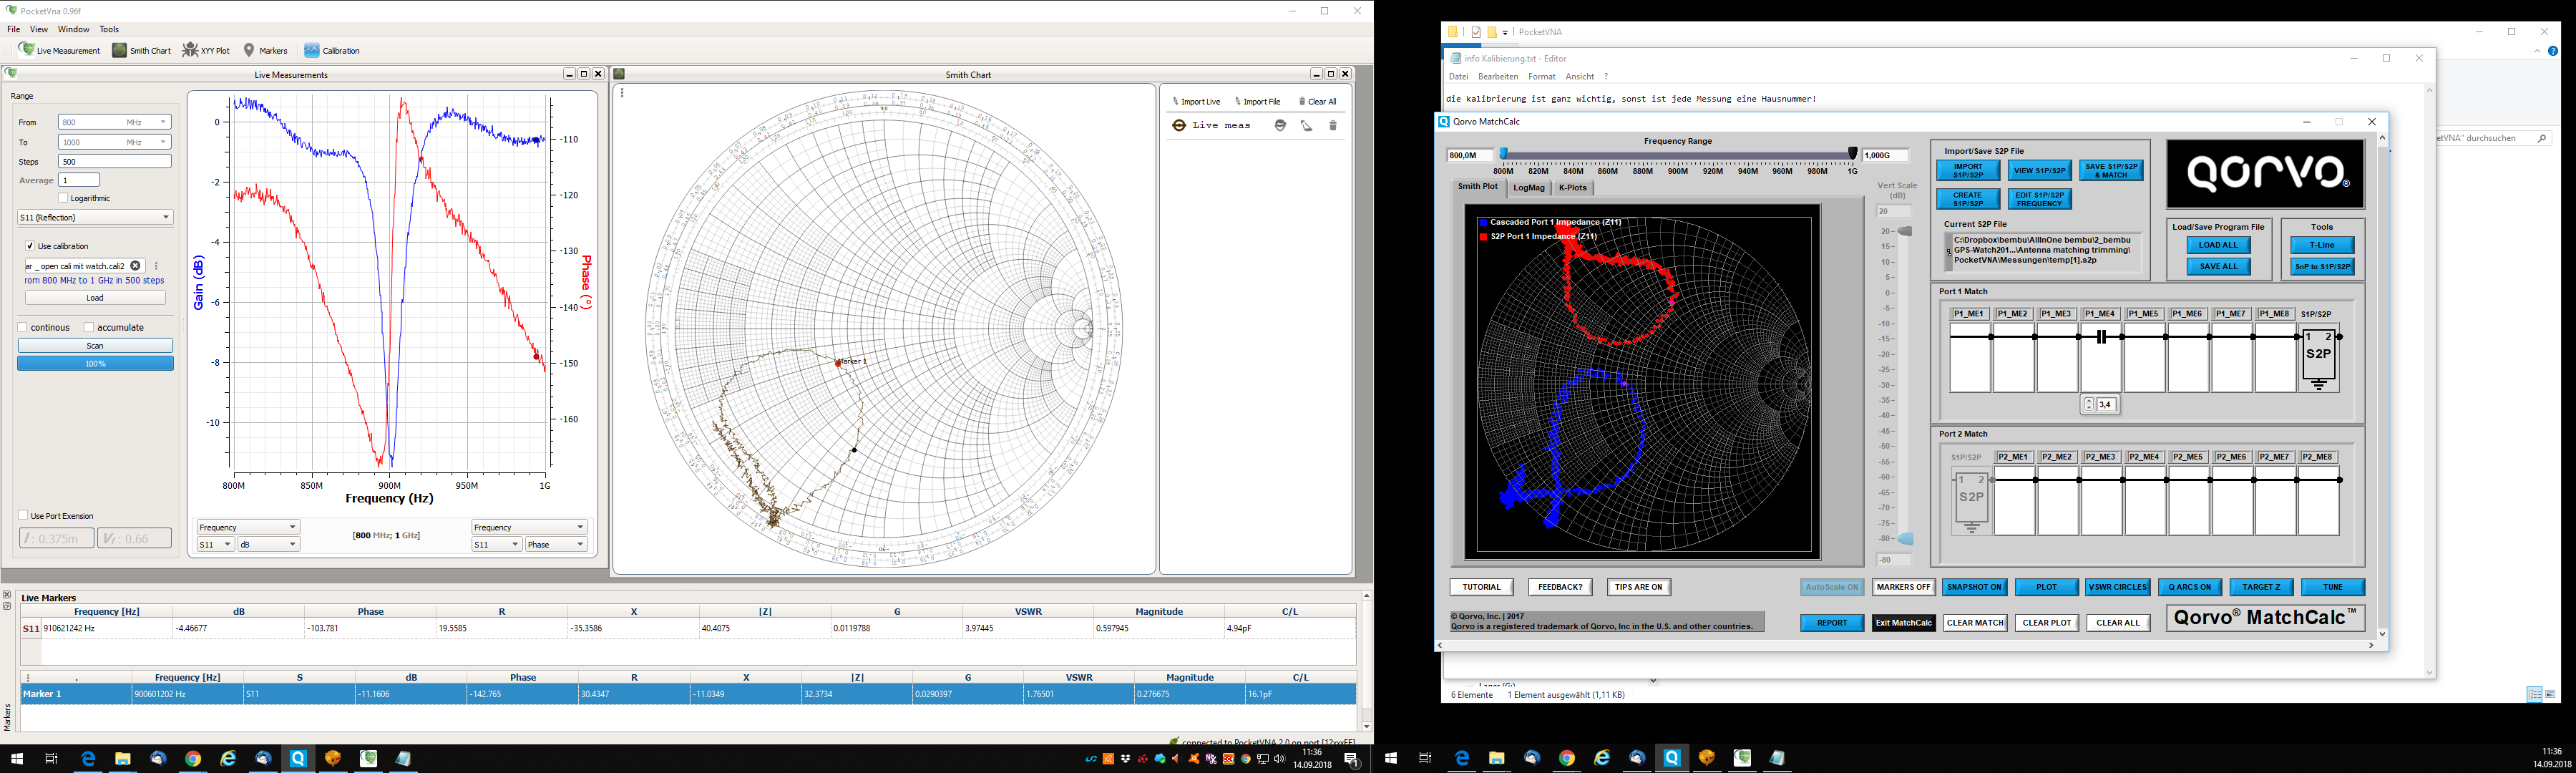Open the Windows Start menu on left taskbar
The image size is (2576, 773).
(17, 759)
